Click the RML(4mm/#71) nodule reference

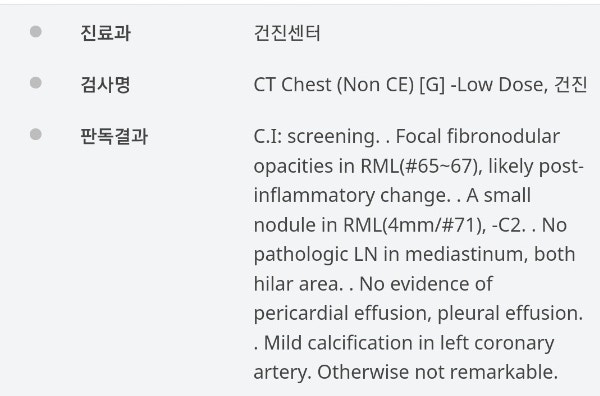pos(415,225)
